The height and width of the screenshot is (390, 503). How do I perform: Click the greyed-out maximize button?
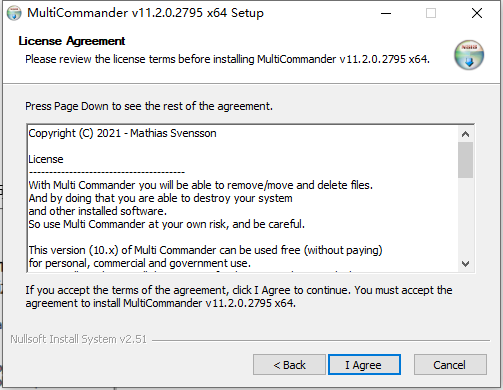(x=431, y=13)
